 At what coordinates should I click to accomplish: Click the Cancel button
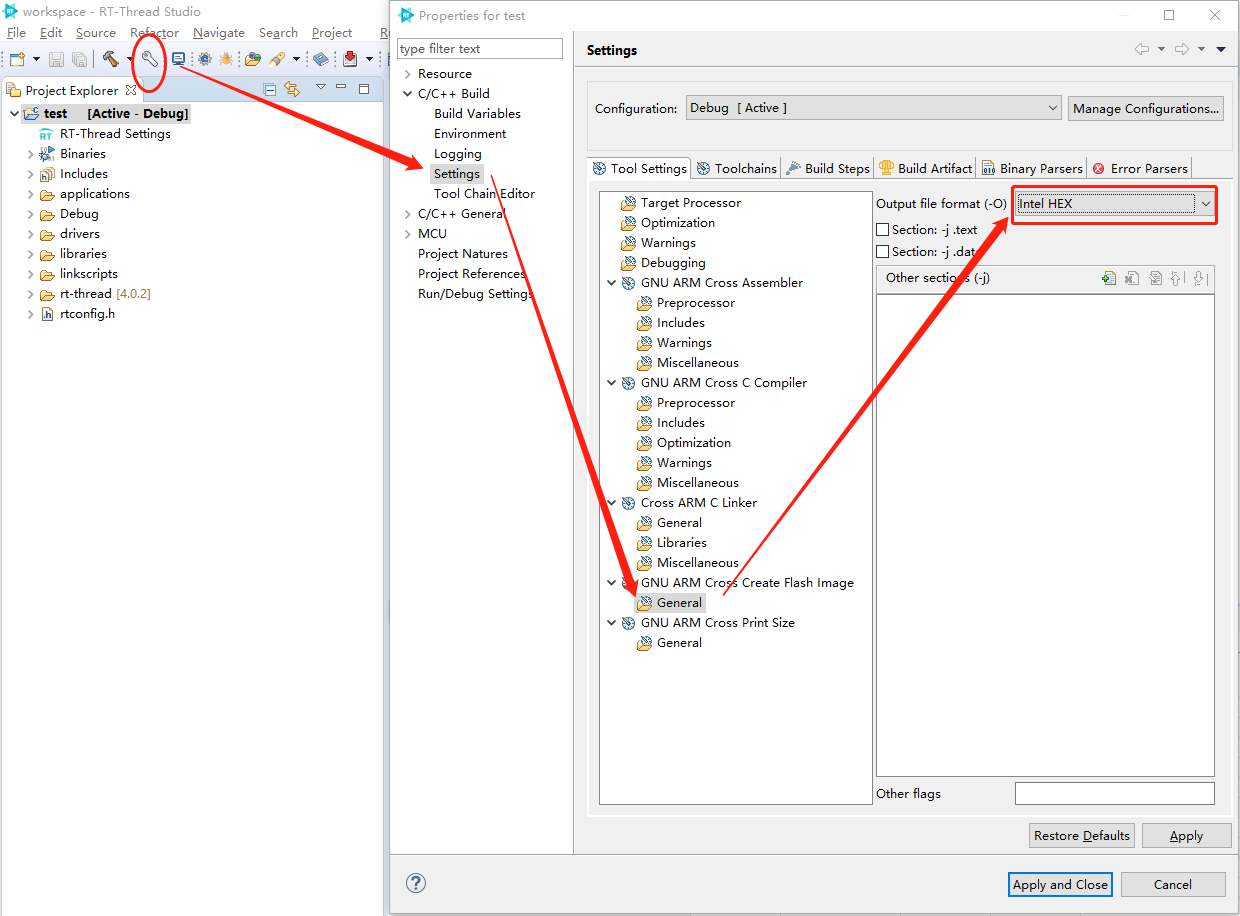tap(1173, 884)
